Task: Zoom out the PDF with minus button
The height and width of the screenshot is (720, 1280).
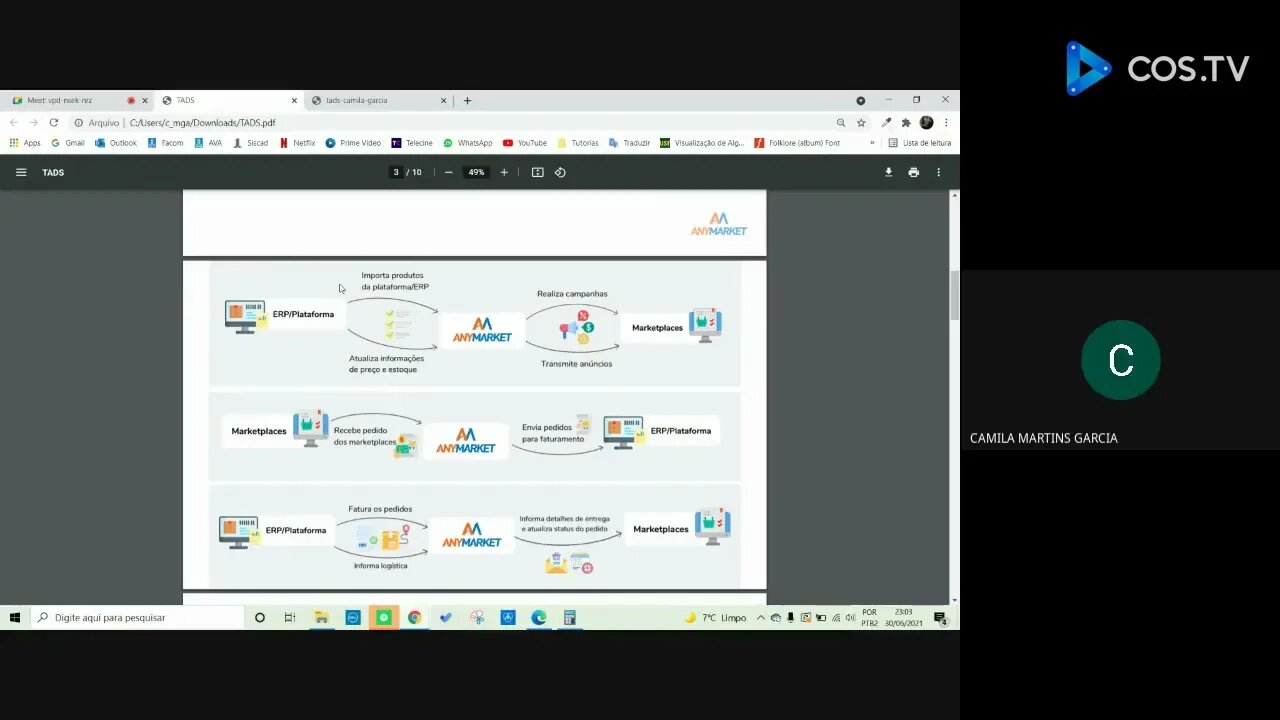Action: [x=449, y=172]
